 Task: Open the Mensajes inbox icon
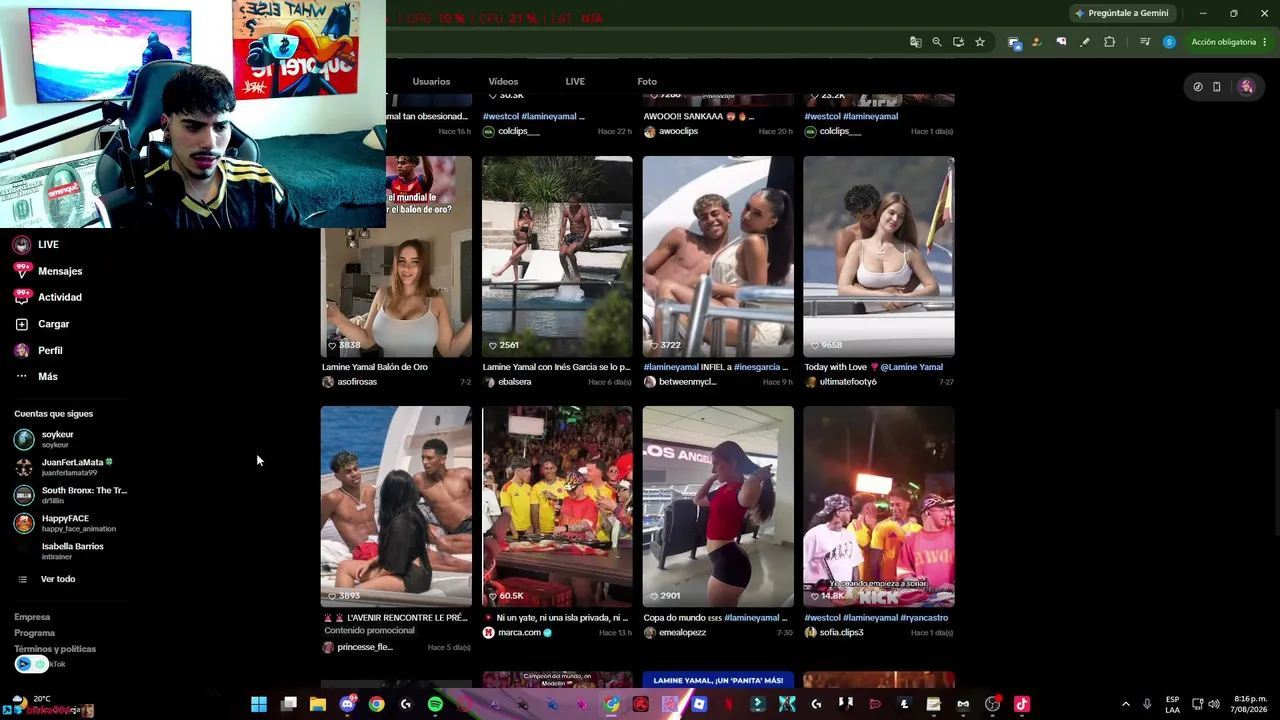pos(22,271)
